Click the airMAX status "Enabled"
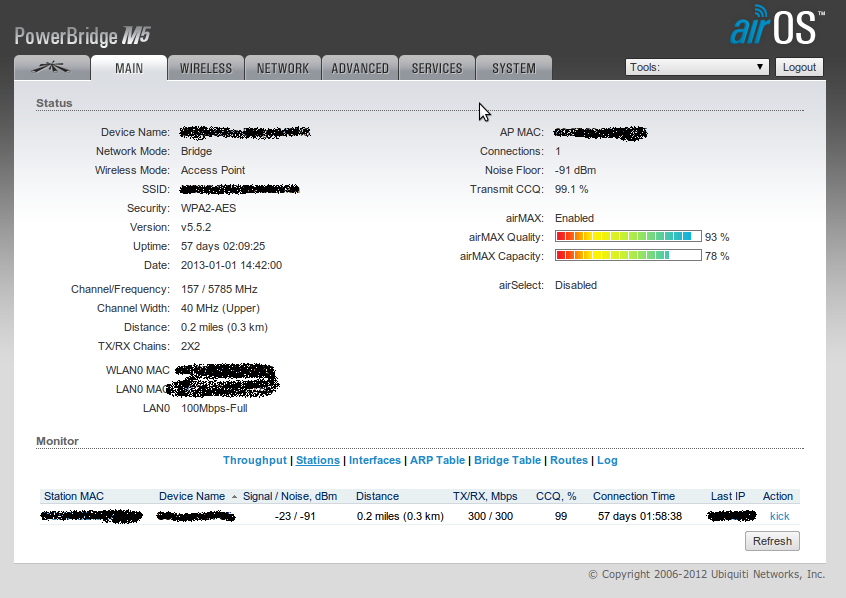The image size is (846, 598). tap(575, 218)
